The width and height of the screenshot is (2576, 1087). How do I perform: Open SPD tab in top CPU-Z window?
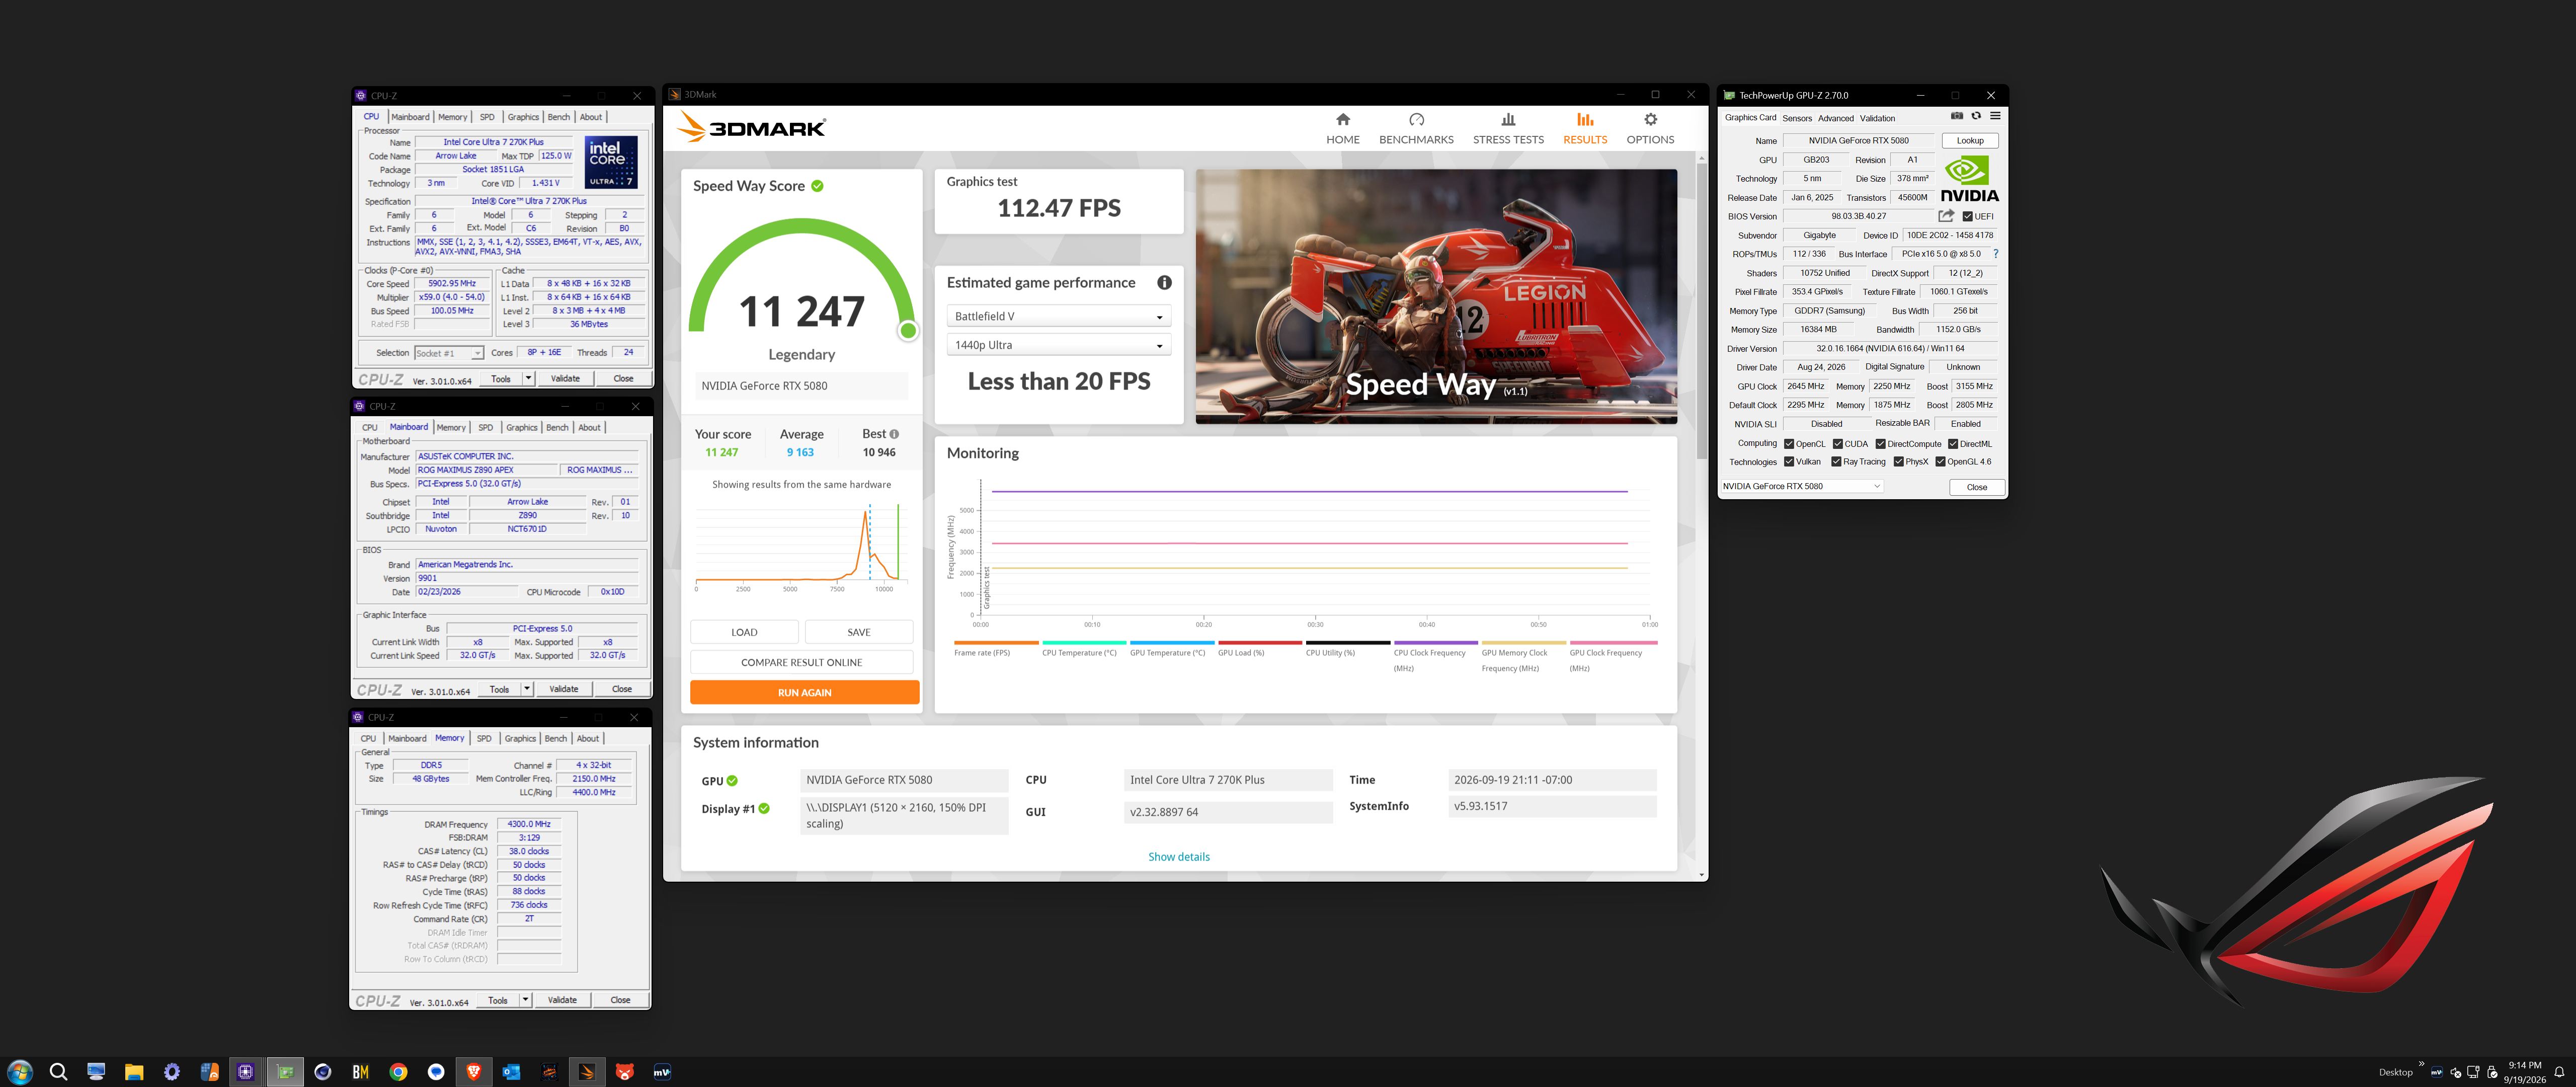[487, 117]
